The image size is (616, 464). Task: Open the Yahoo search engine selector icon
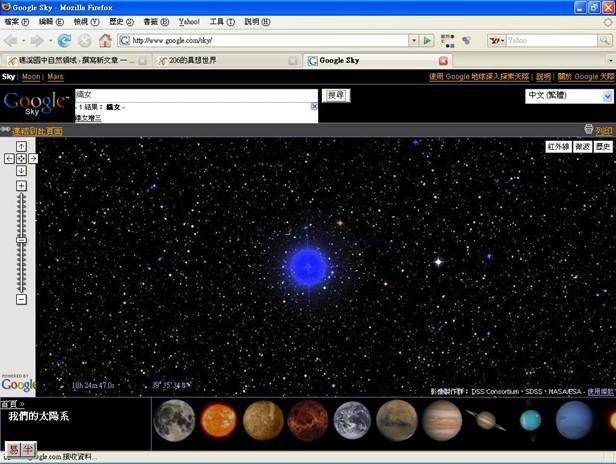click(496, 40)
